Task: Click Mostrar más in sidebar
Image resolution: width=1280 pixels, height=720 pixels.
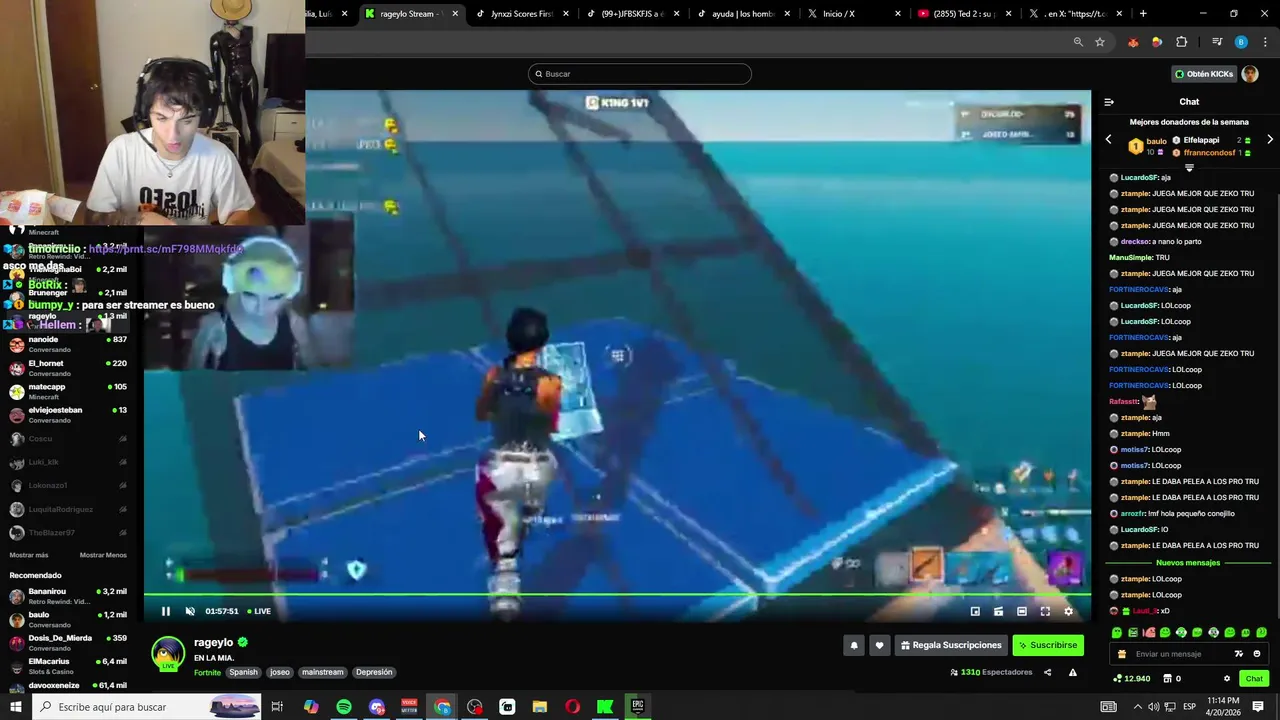Action: (29, 555)
